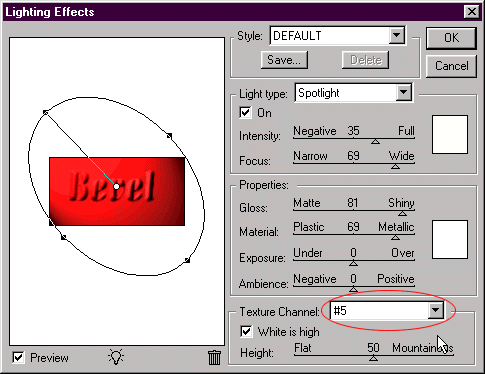485x374 pixels.
Task: Click the red Bevel preview image
Action: click(x=117, y=191)
